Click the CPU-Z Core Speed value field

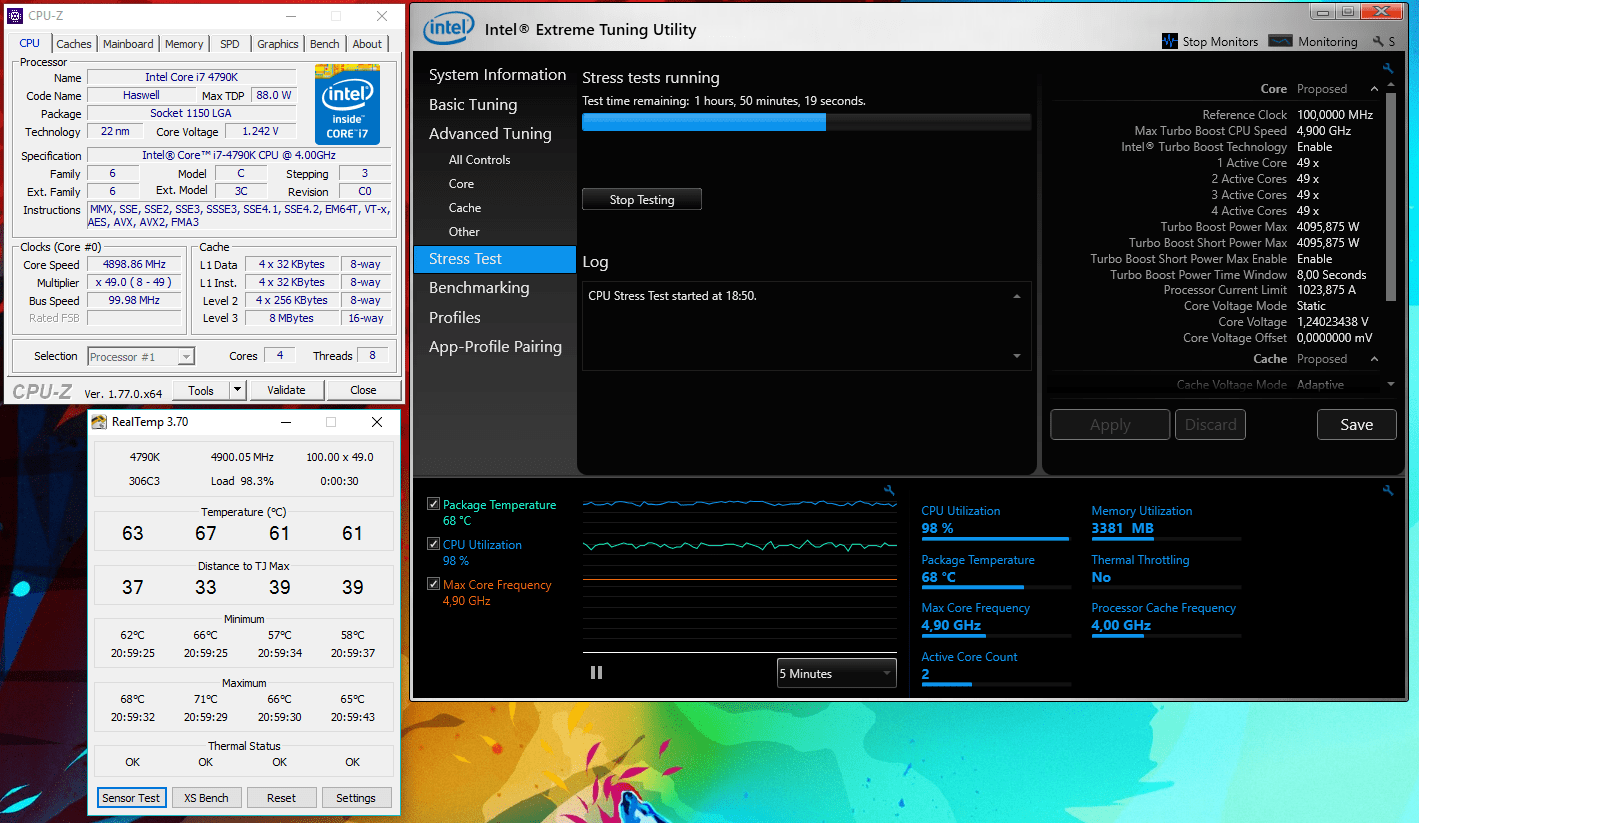135,265
